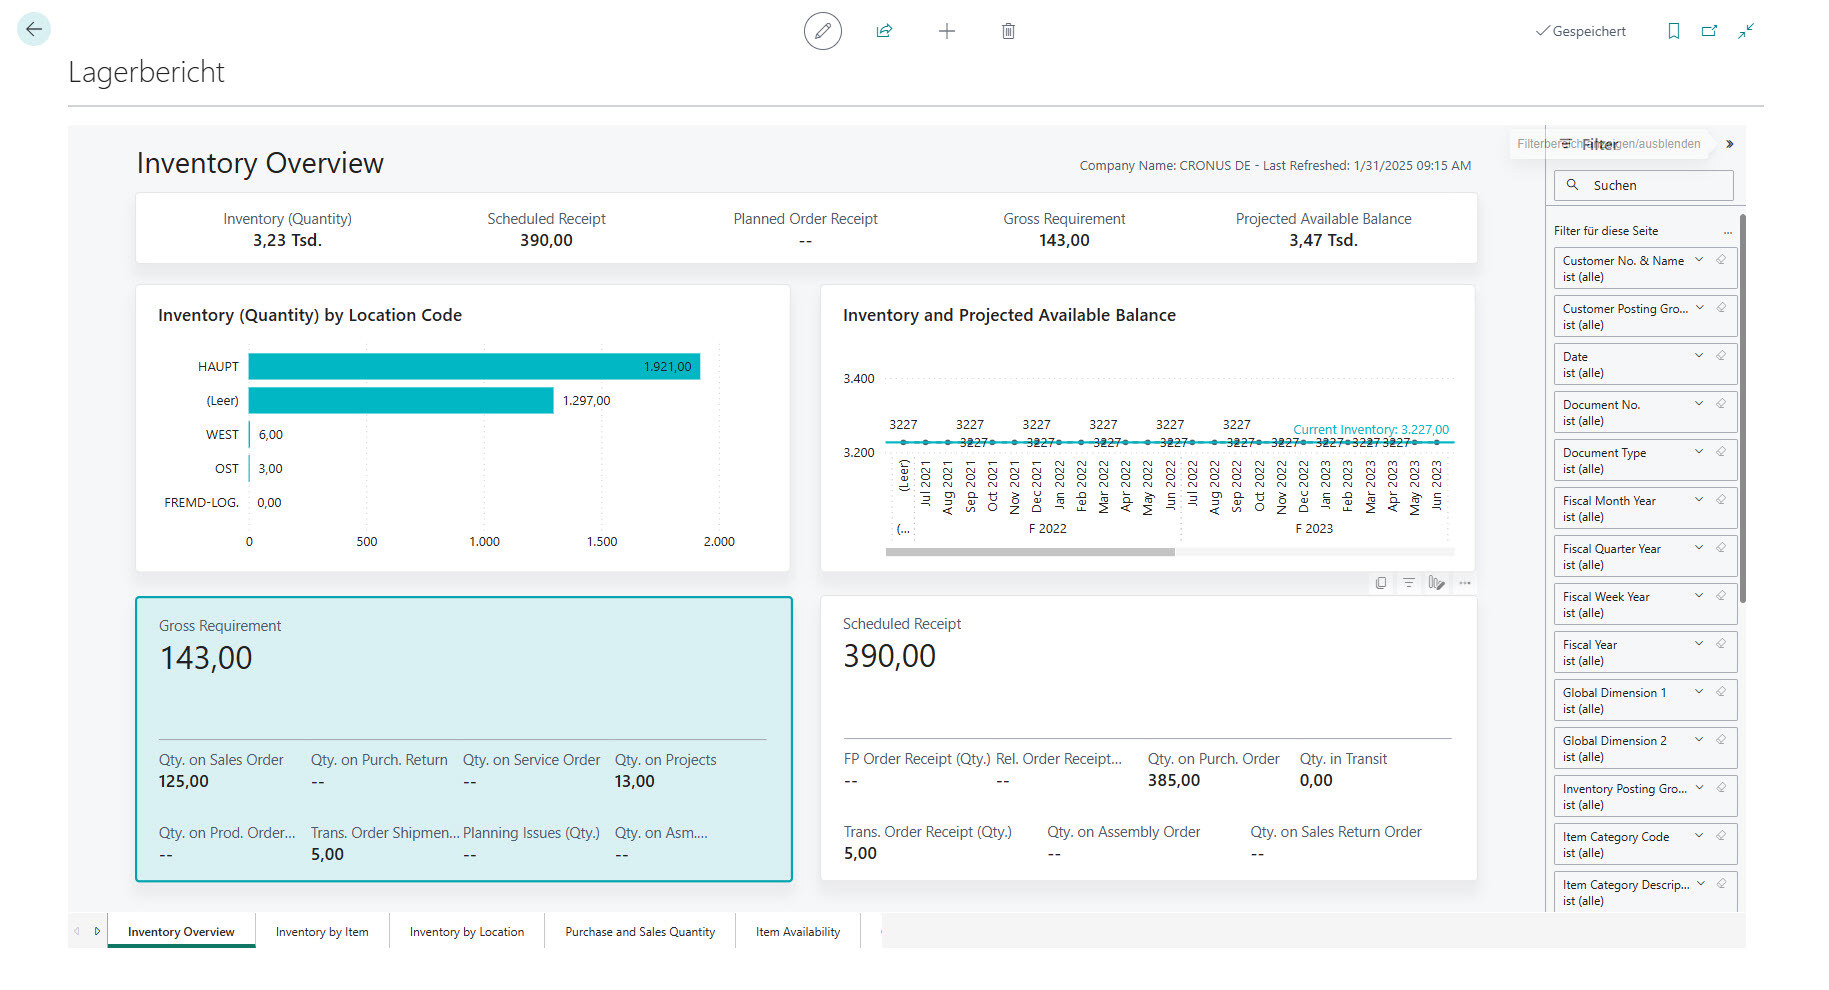Expand Customer Posting Group filter
The image size is (1829, 990).
[x=1699, y=308]
